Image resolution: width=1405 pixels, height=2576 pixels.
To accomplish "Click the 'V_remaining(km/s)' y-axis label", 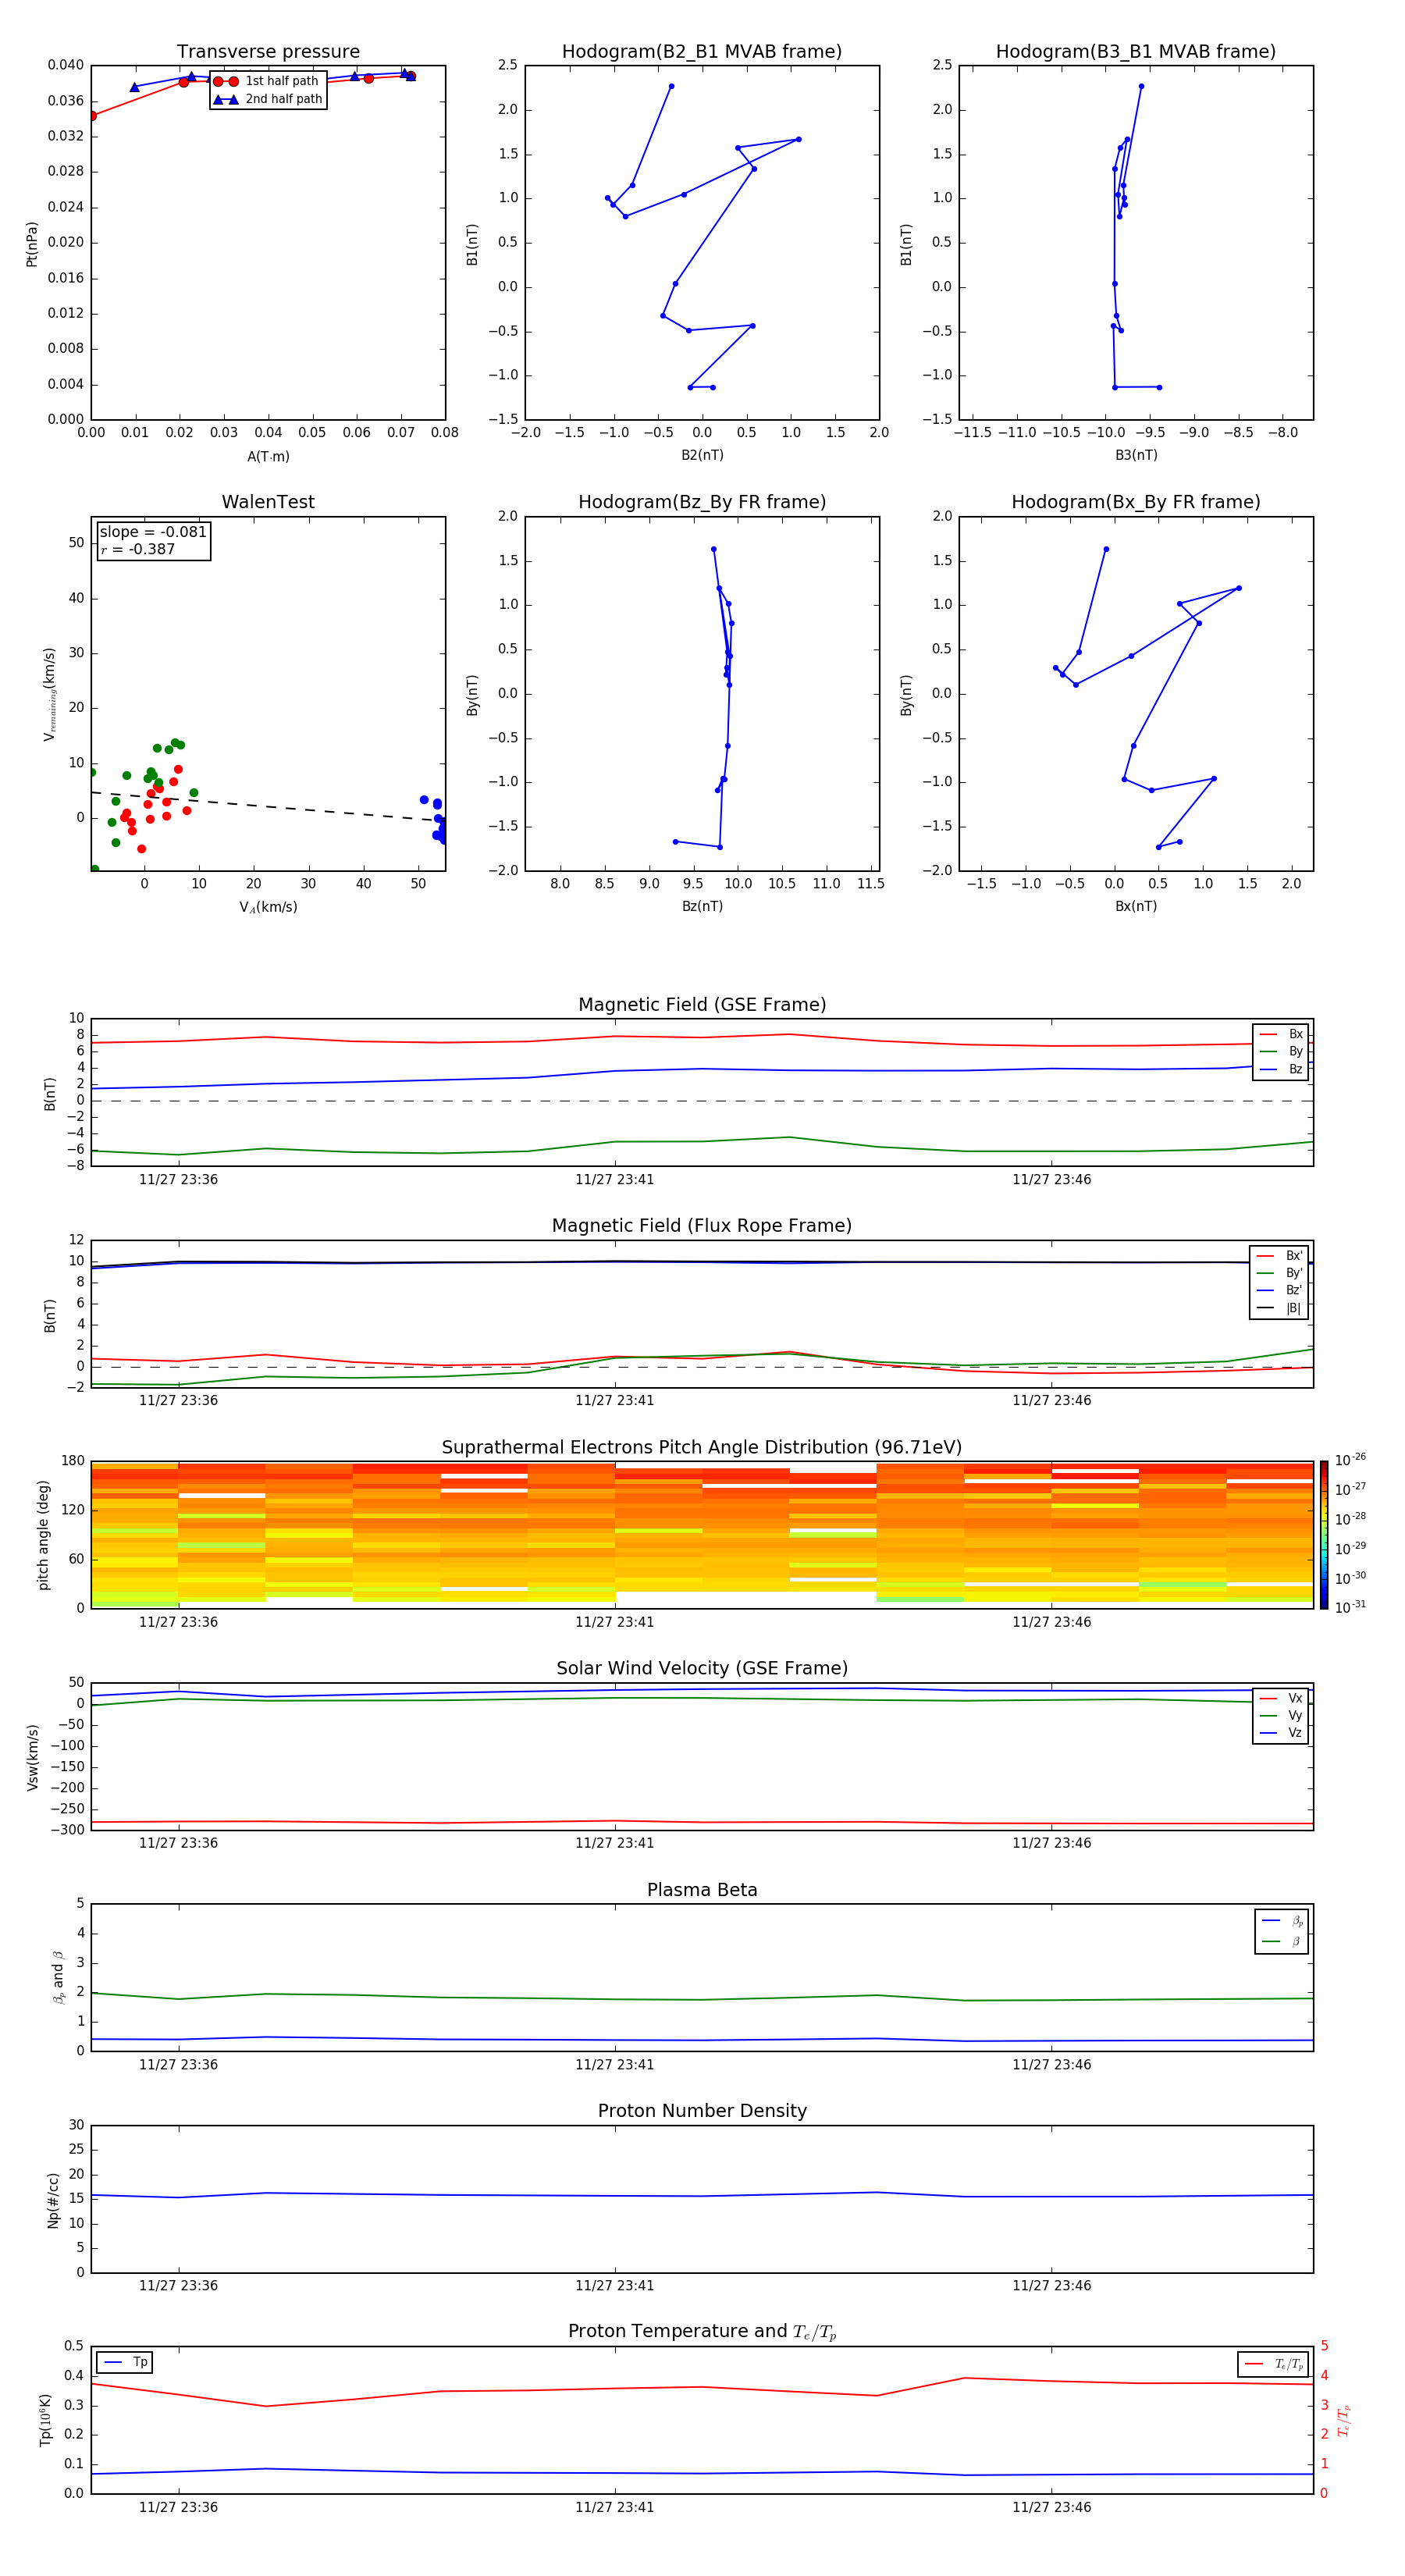I will pos(49,694).
